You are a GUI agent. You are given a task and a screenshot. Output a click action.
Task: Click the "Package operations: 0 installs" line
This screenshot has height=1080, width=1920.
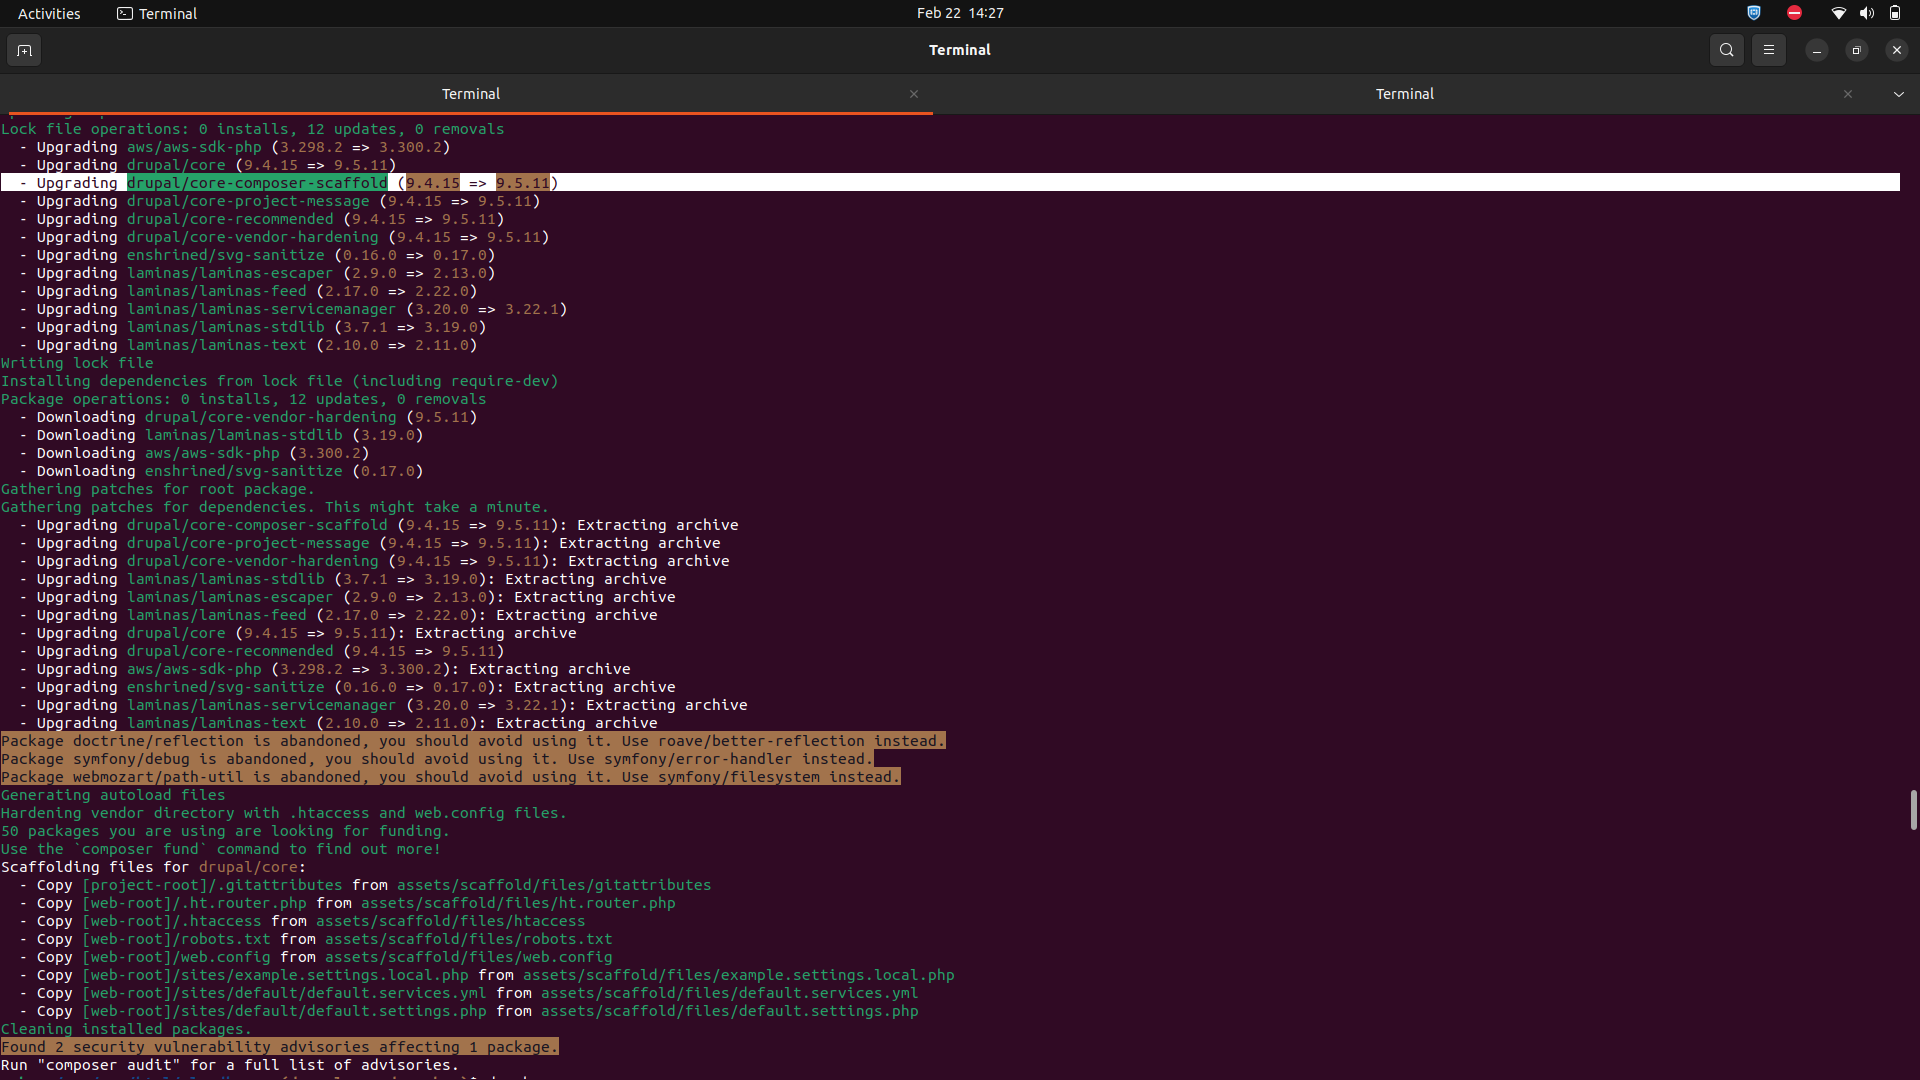pyautogui.click(x=244, y=399)
